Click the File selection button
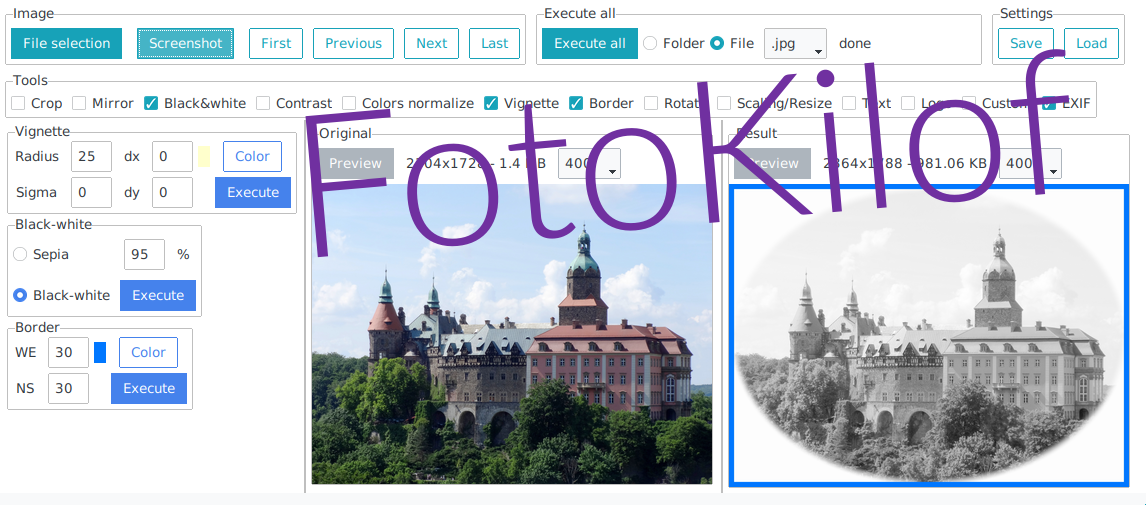 67,43
